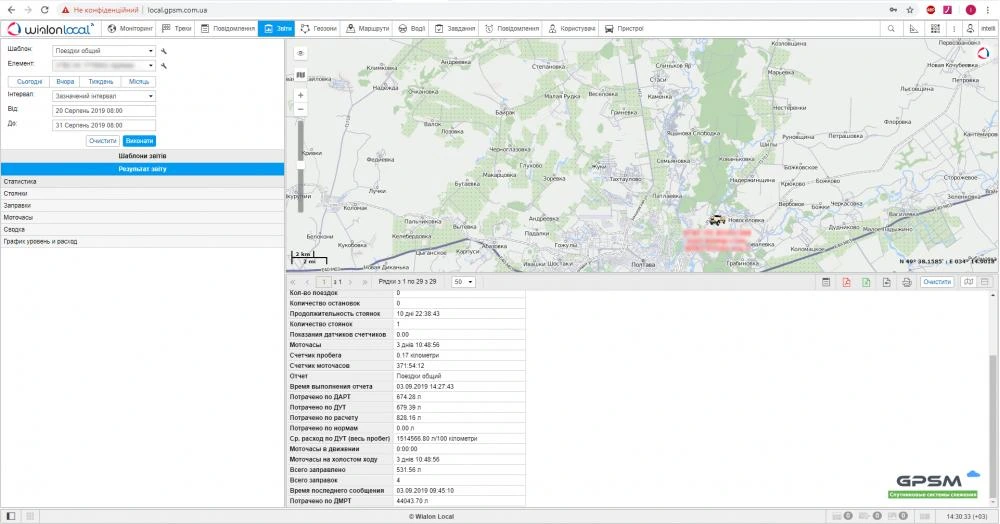Viewport: 1000px width, 524px height.
Task: Zoom in on the map with the plus button
Action: [301, 95]
